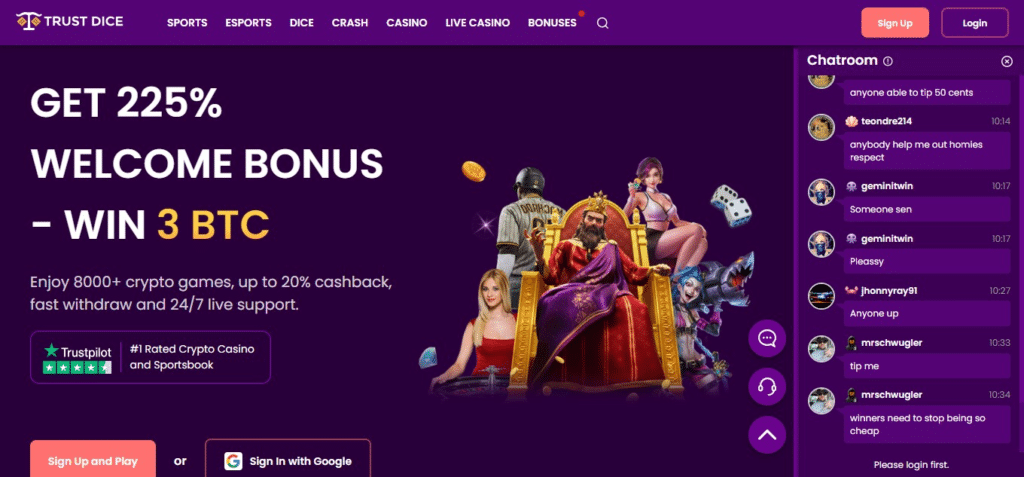Click jhonnyray91's chat avatar
The image size is (1024, 477).
(822, 296)
